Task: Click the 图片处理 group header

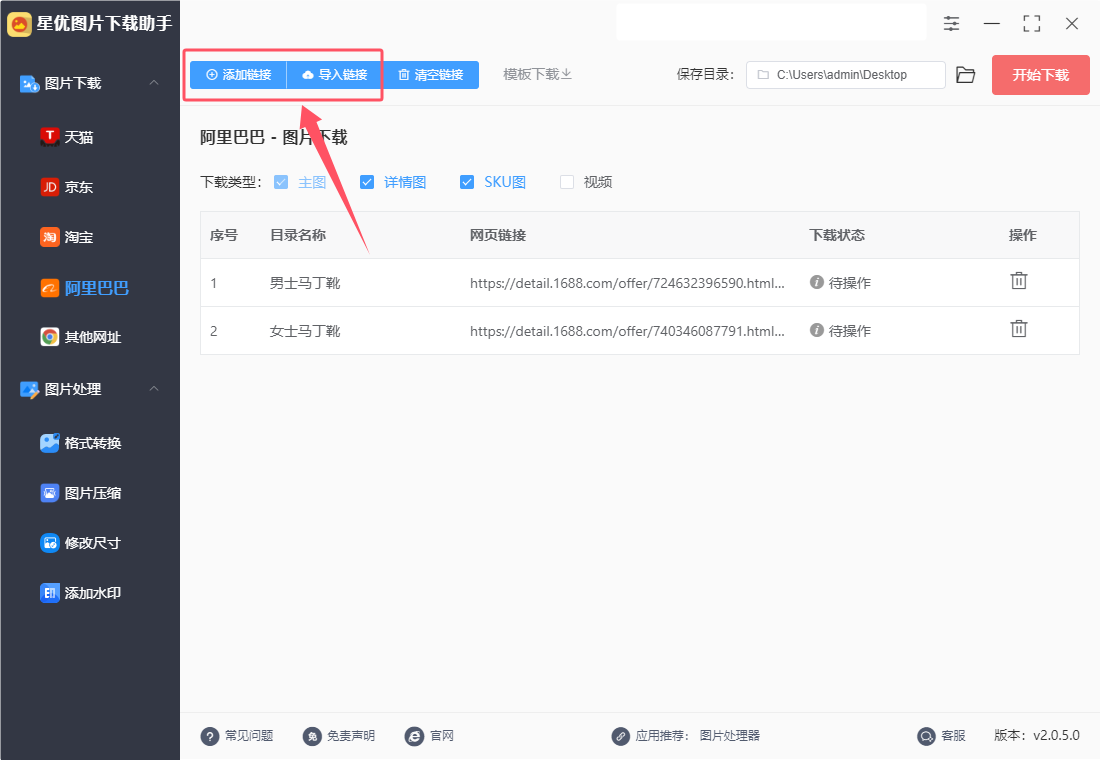Action: tap(90, 389)
